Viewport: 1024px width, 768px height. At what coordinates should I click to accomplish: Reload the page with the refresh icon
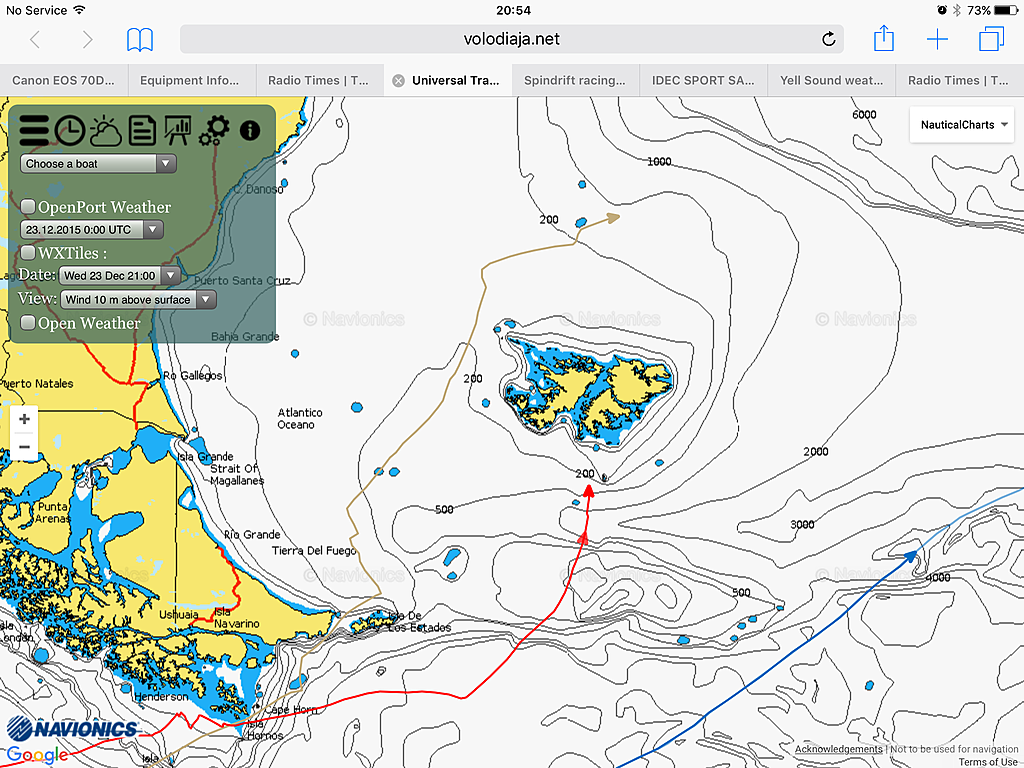[x=828, y=39]
